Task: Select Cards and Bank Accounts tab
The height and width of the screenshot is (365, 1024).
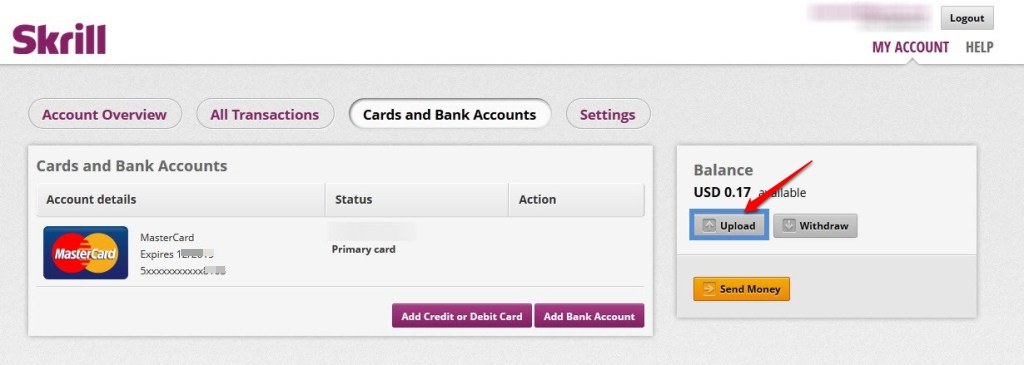Action: coord(449,114)
